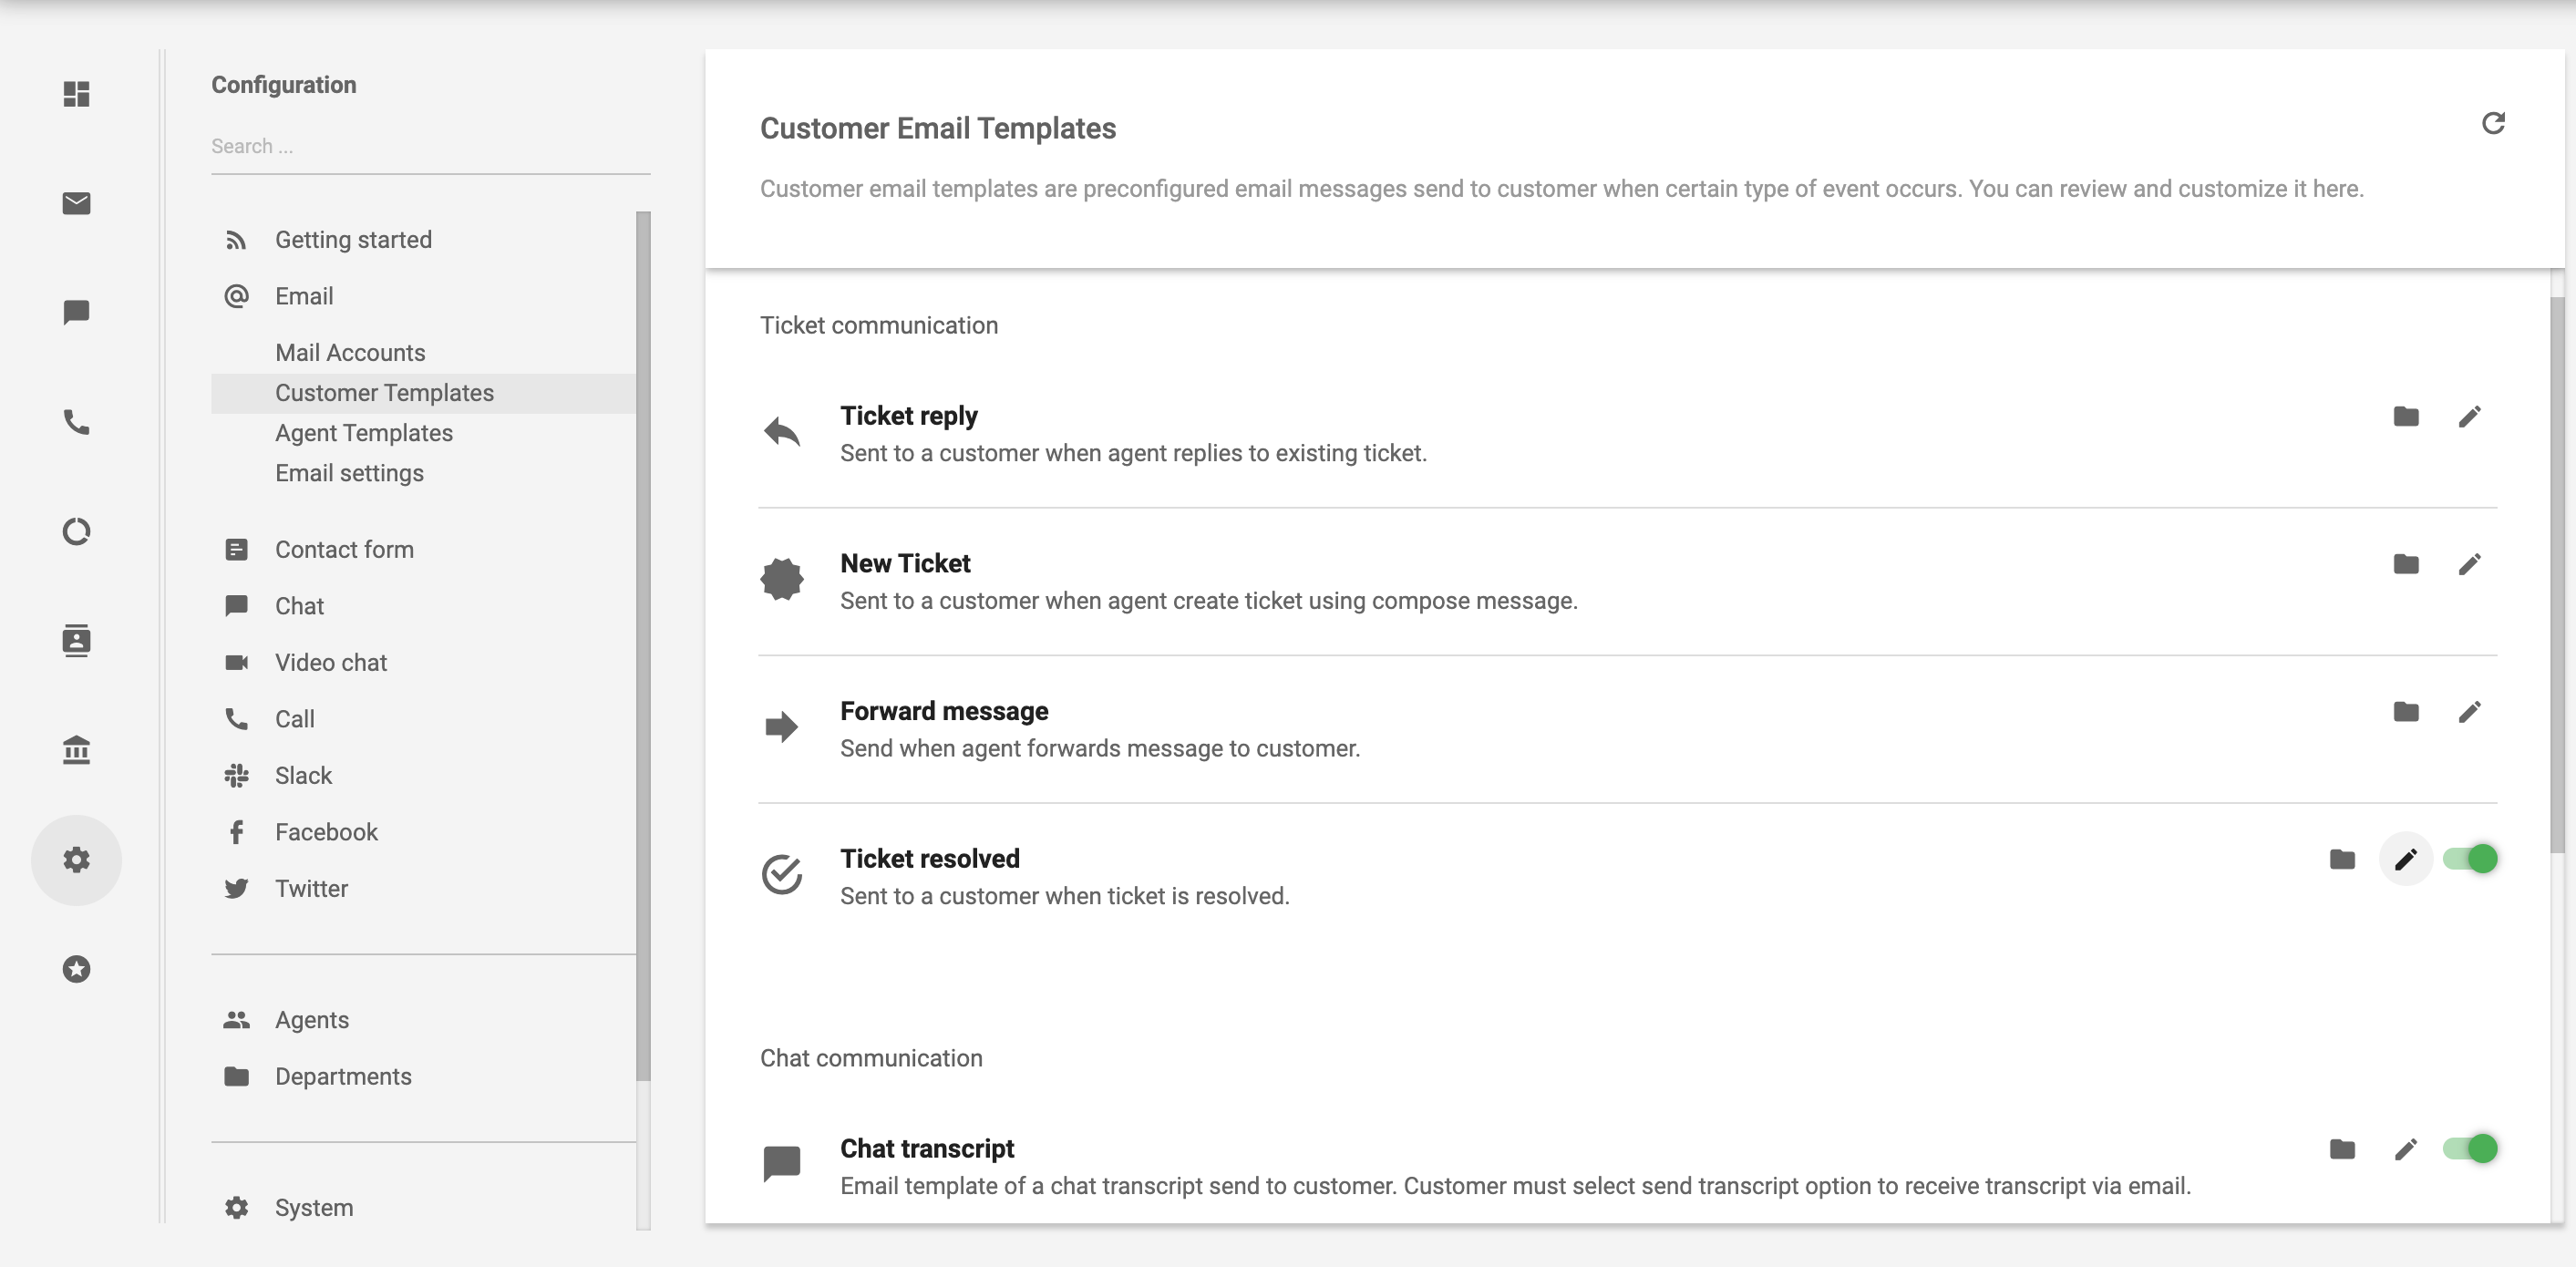Edit the Chat transcript template via pencil icon
The height and width of the screenshot is (1267, 2576).
(2407, 1149)
